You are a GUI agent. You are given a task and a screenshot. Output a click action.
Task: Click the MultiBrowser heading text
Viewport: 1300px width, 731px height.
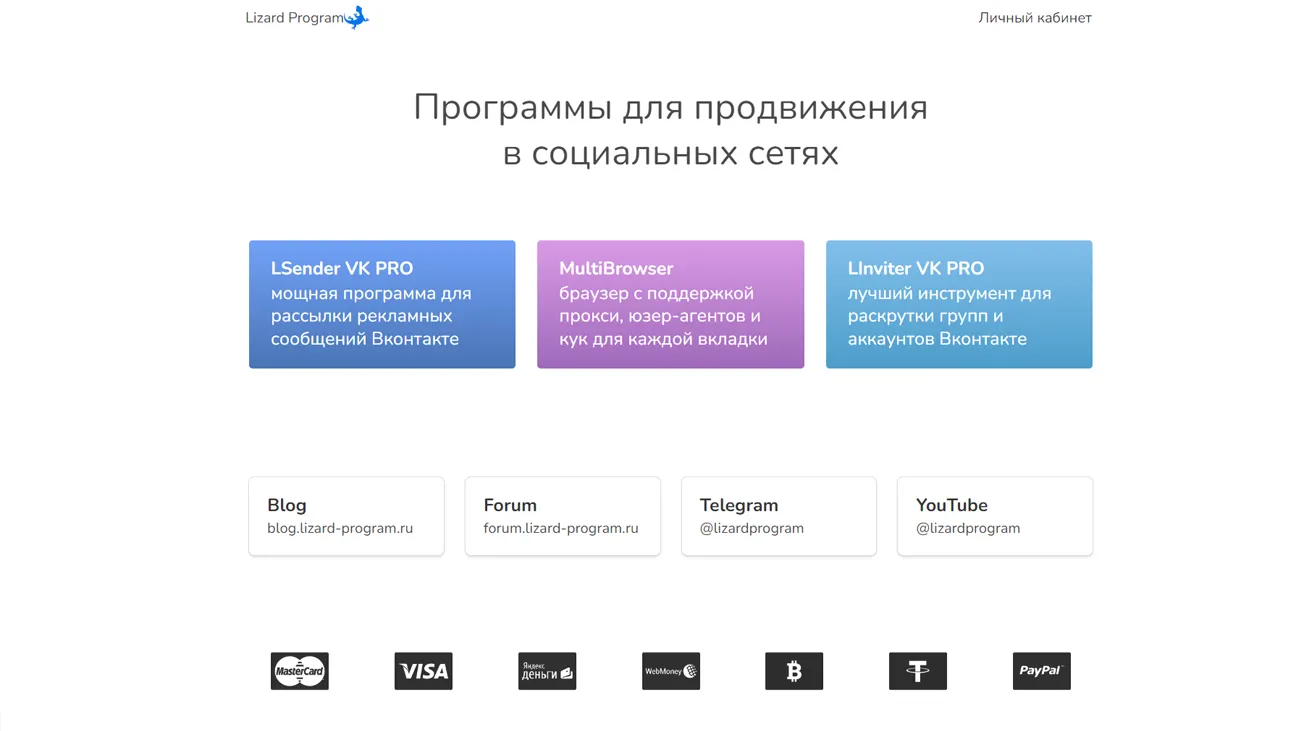616,268
